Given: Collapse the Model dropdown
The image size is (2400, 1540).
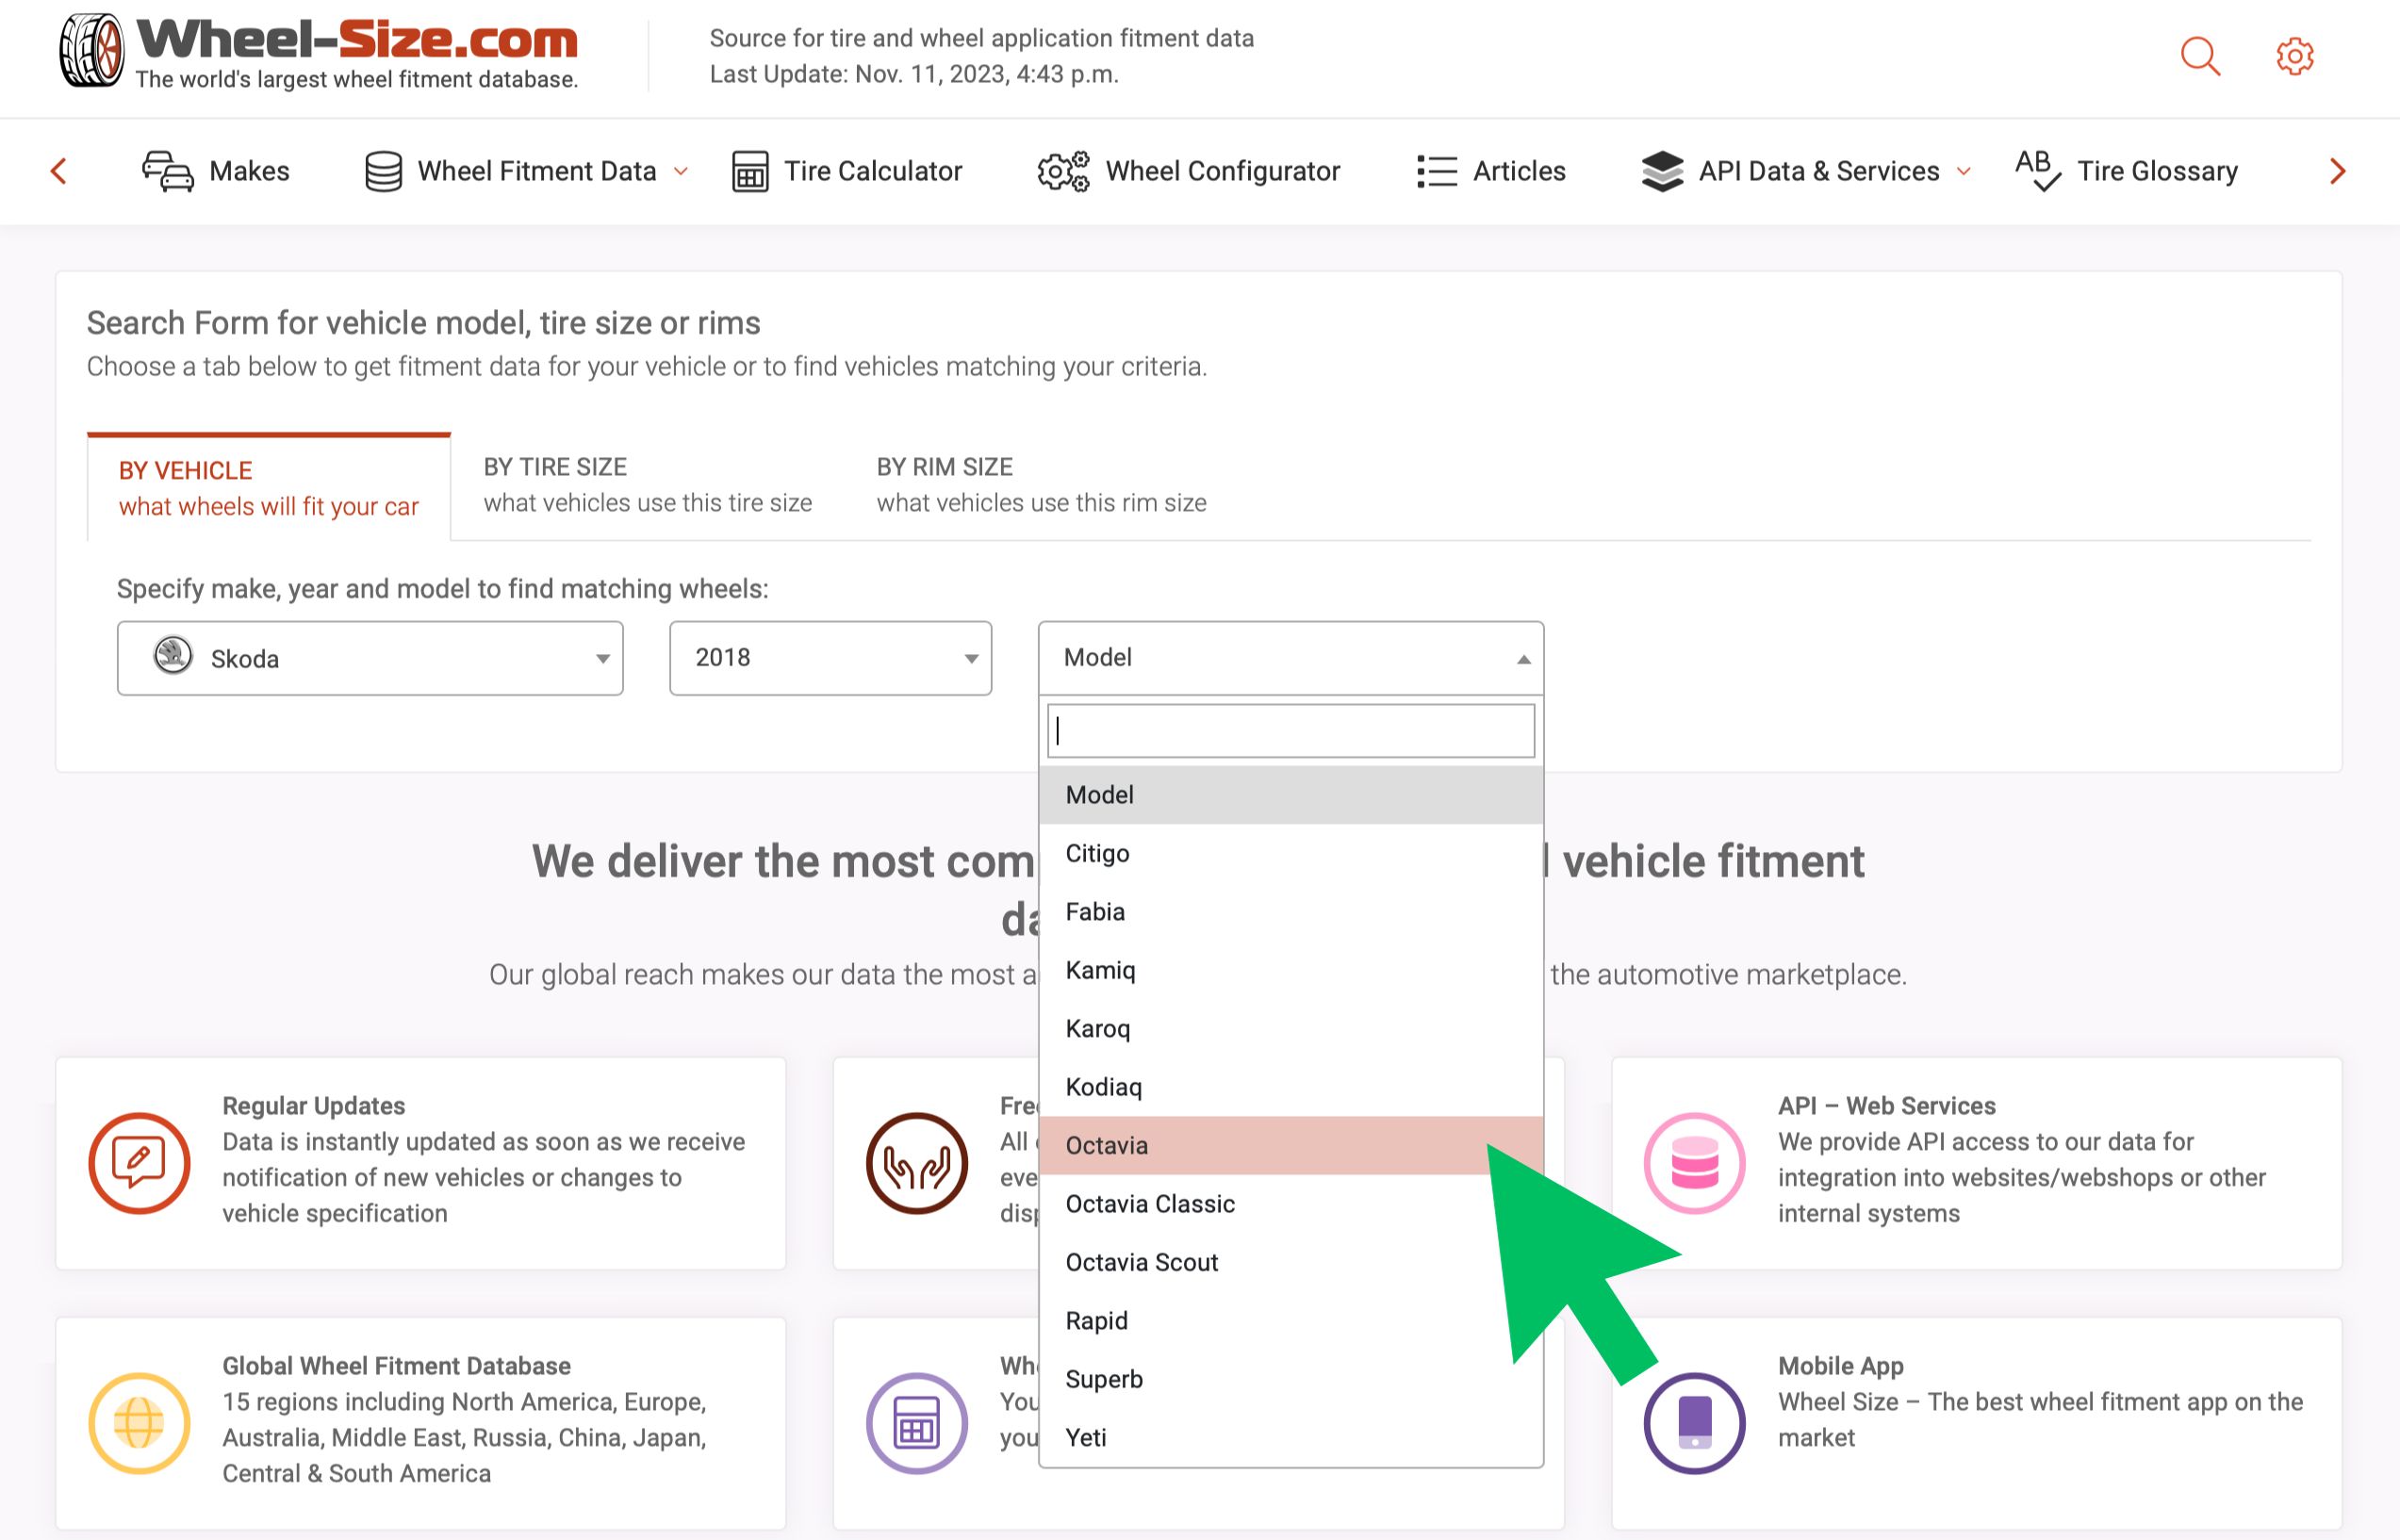Looking at the screenshot, I should (1290, 658).
